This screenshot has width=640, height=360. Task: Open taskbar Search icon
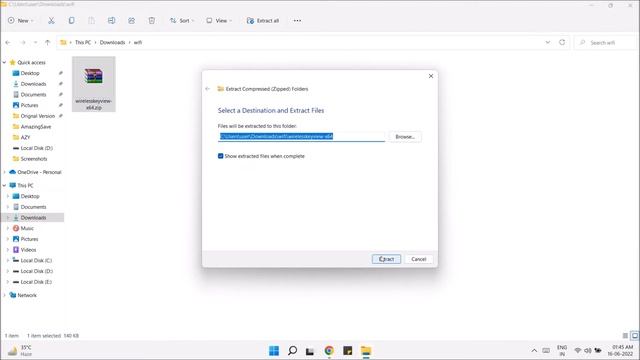pos(292,350)
